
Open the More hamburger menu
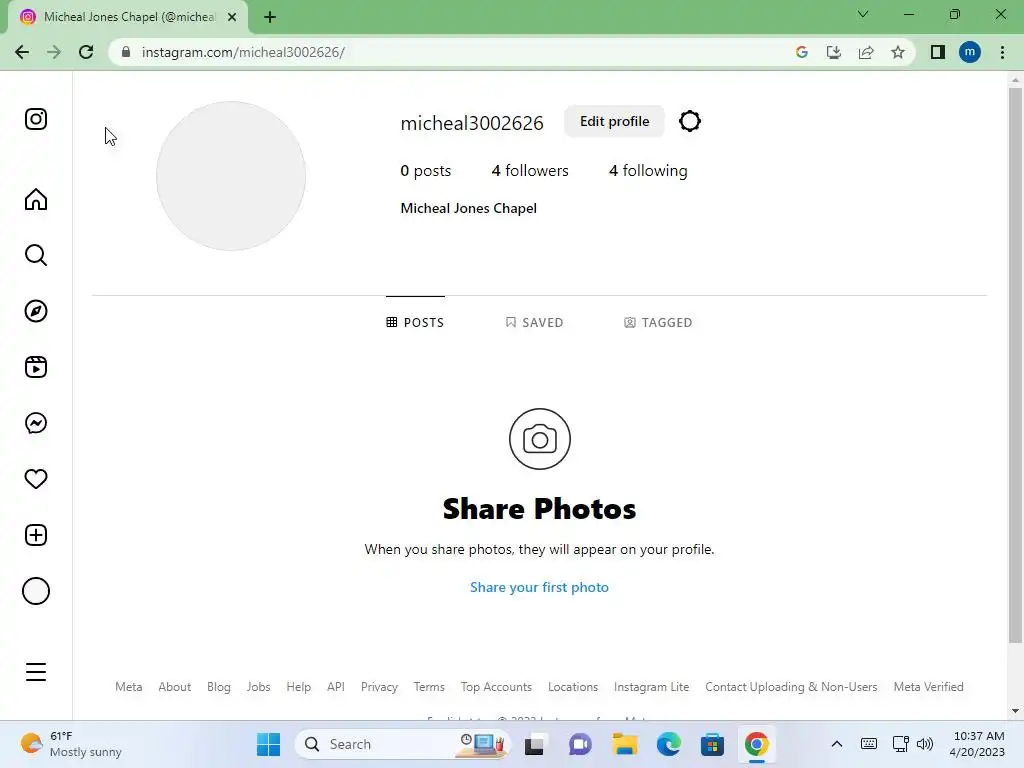(x=36, y=671)
